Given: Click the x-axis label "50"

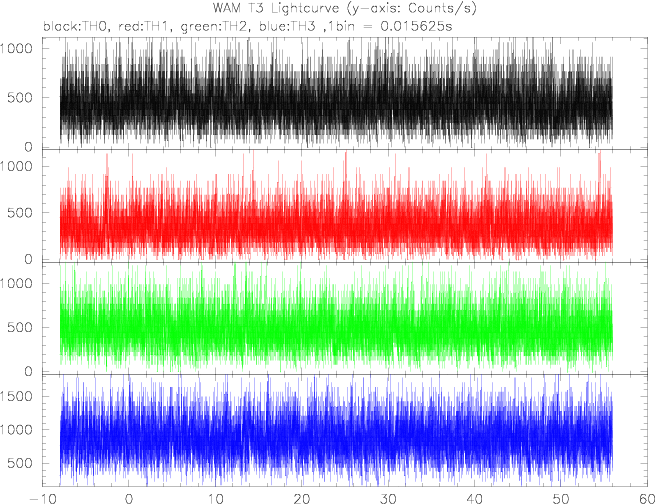Looking at the screenshot, I should tap(561, 499).
